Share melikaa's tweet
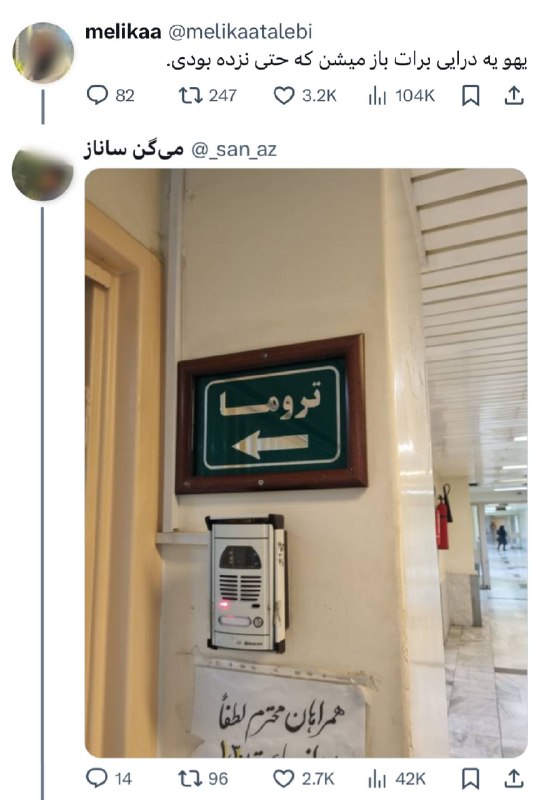This screenshot has height=800, width=540. [514, 95]
